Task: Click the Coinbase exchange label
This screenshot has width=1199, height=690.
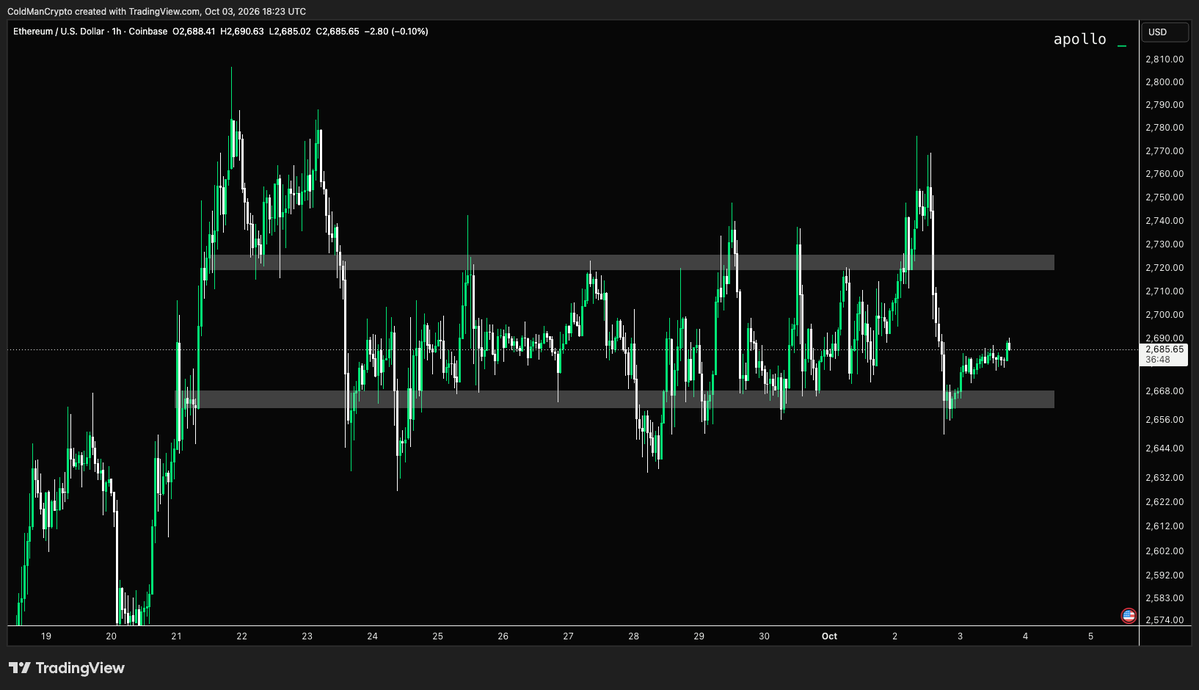Action: click(148, 31)
